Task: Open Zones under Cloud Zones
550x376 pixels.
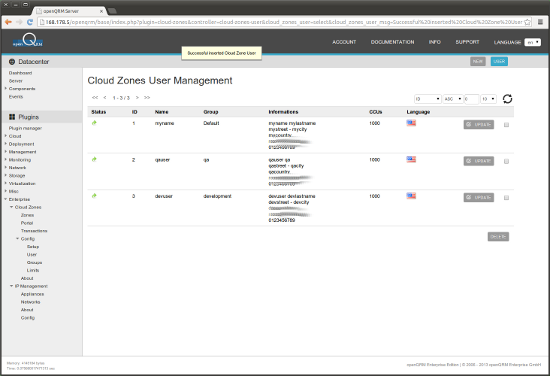Action: [x=27, y=215]
